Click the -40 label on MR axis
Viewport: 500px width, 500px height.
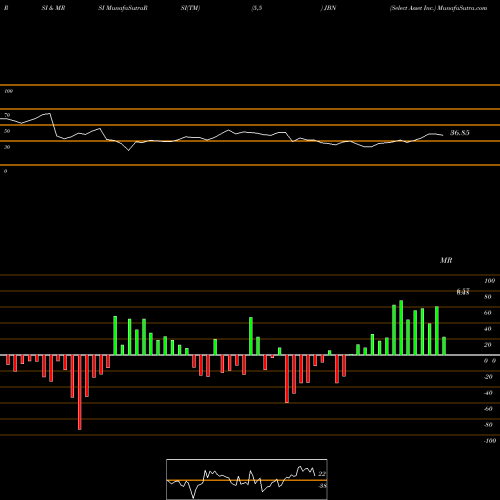(x=488, y=393)
